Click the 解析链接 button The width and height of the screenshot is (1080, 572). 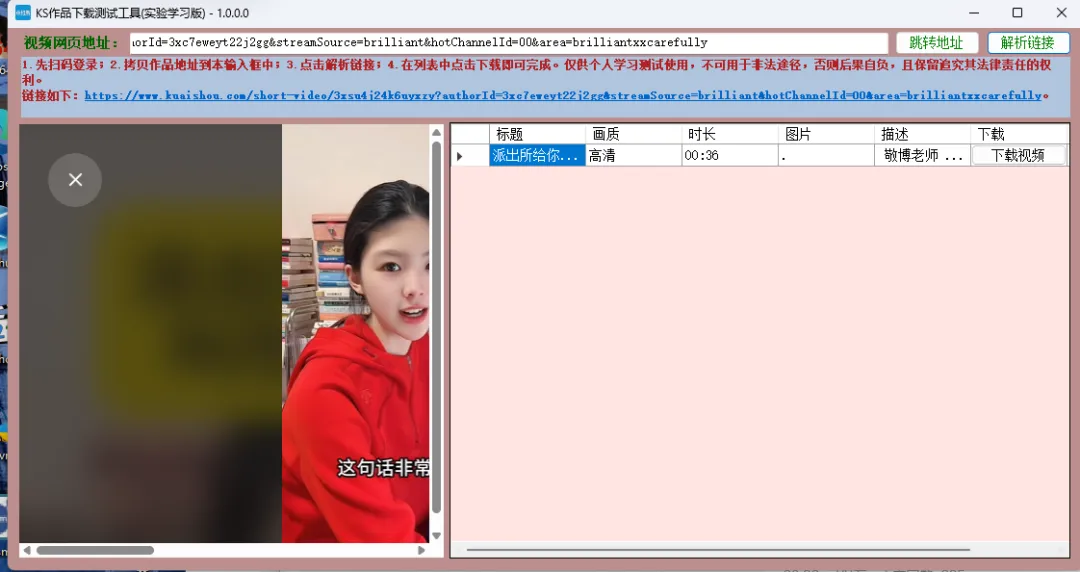pos(1028,43)
